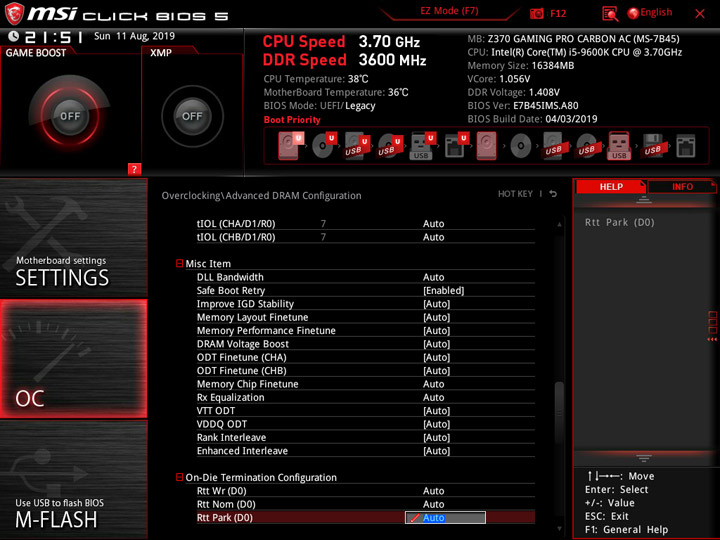Switch to EZ Mode (F7)

click(449, 11)
